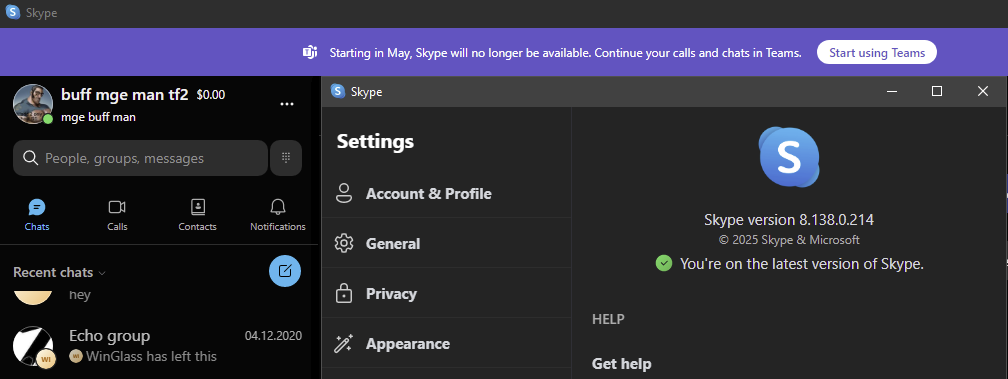Click the large Skype logo
This screenshot has height=379, width=1008.
pyautogui.click(x=789, y=157)
